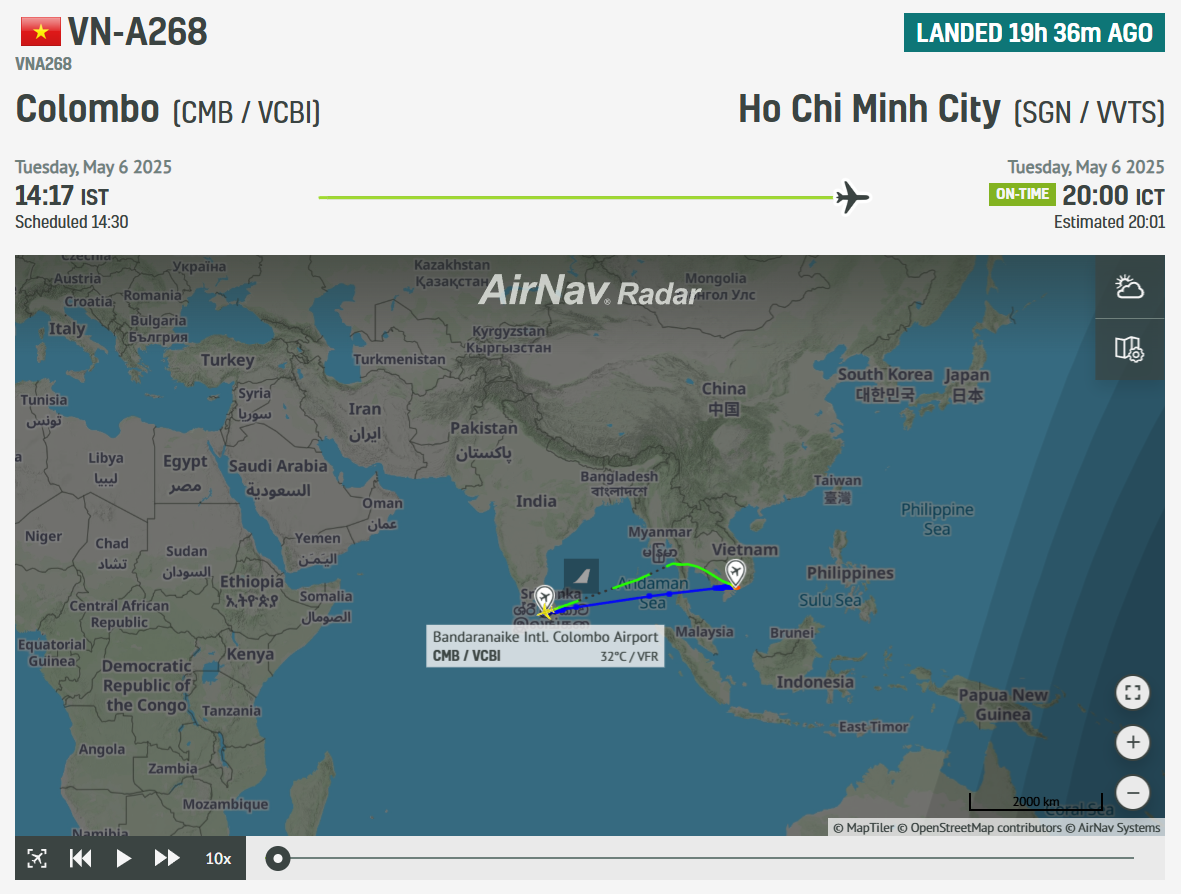Click the fit-track-to-view icon
Viewport: 1181px width, 894px height.
(x=37, y=858)
